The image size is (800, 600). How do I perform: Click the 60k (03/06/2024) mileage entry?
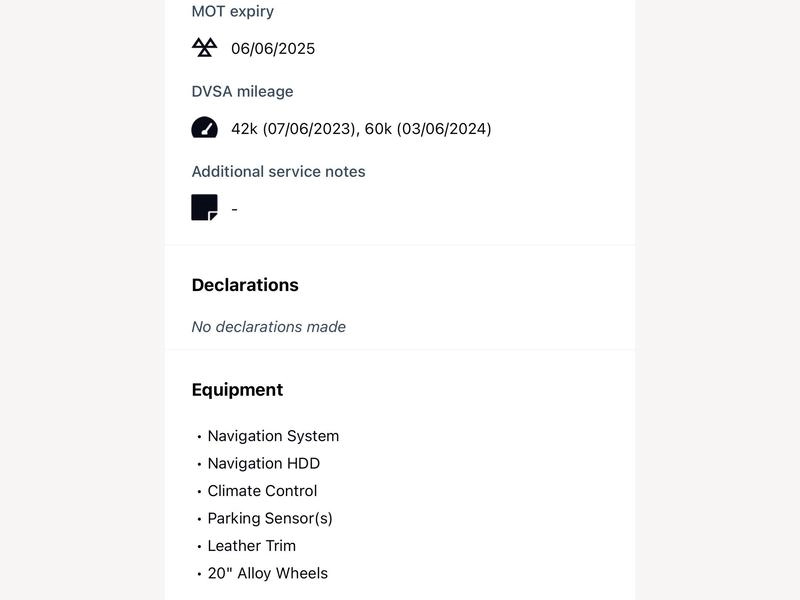tap(428, 129)
